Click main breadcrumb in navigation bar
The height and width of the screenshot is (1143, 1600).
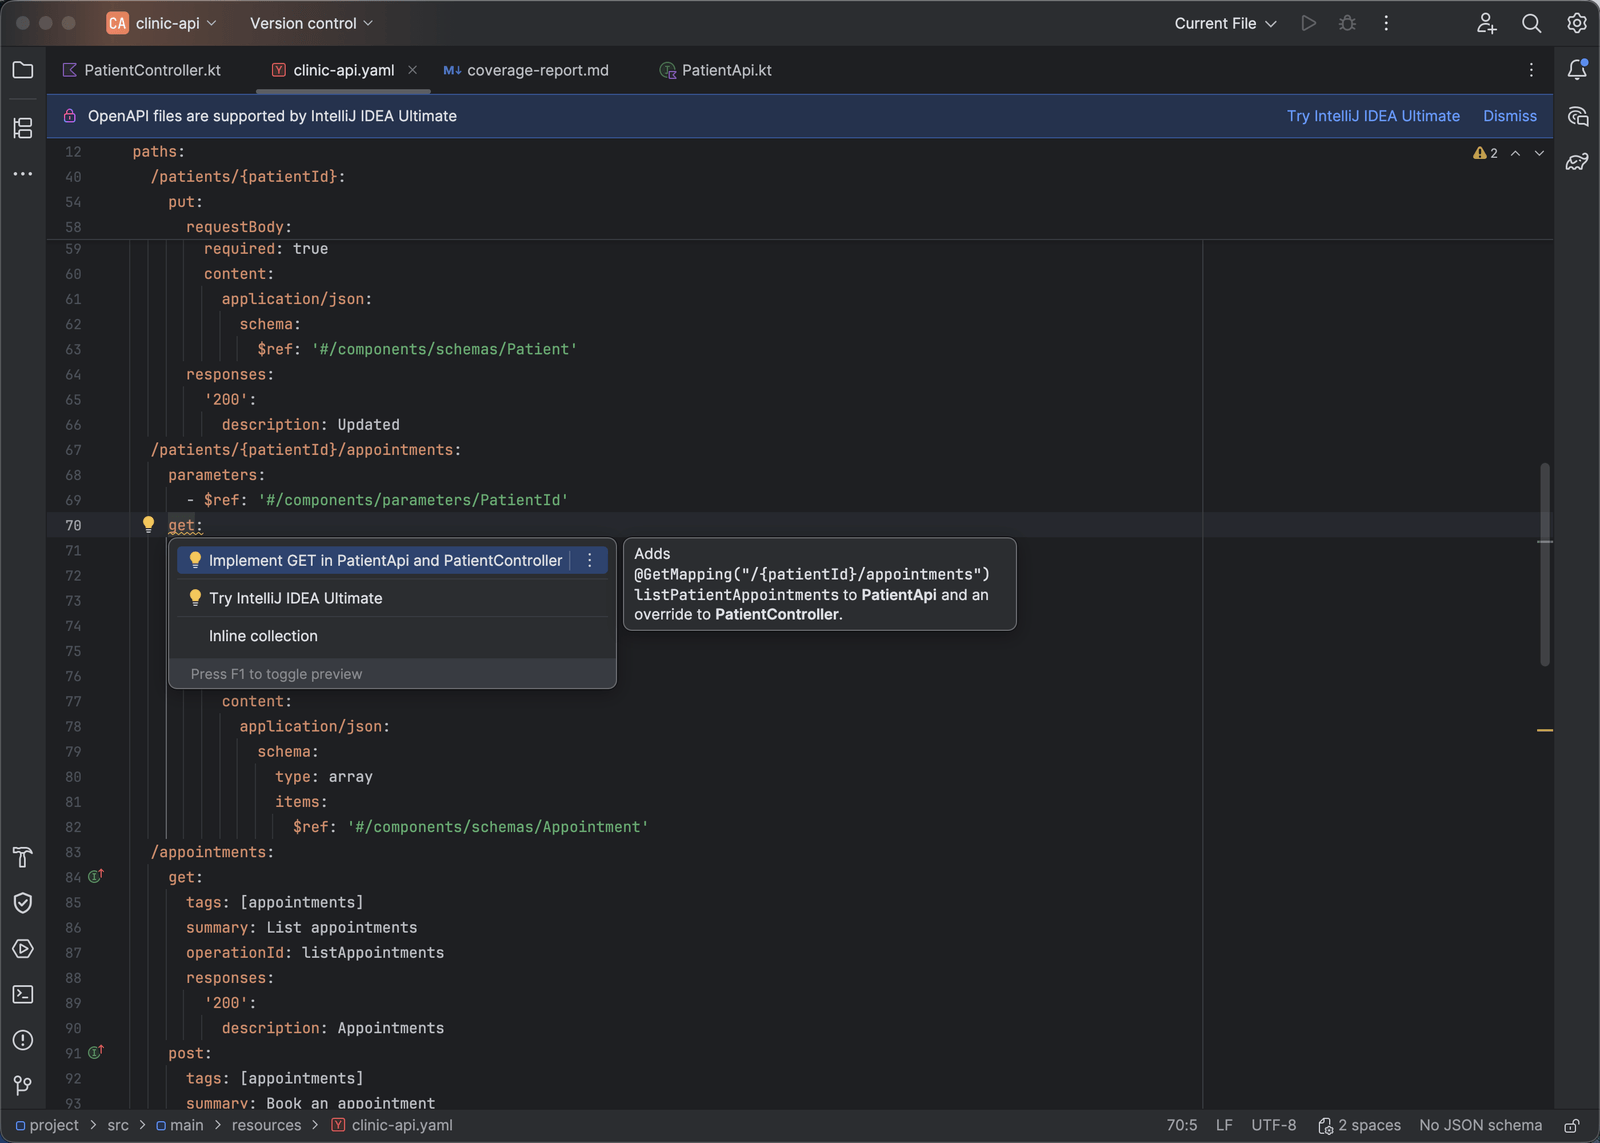179,1126
